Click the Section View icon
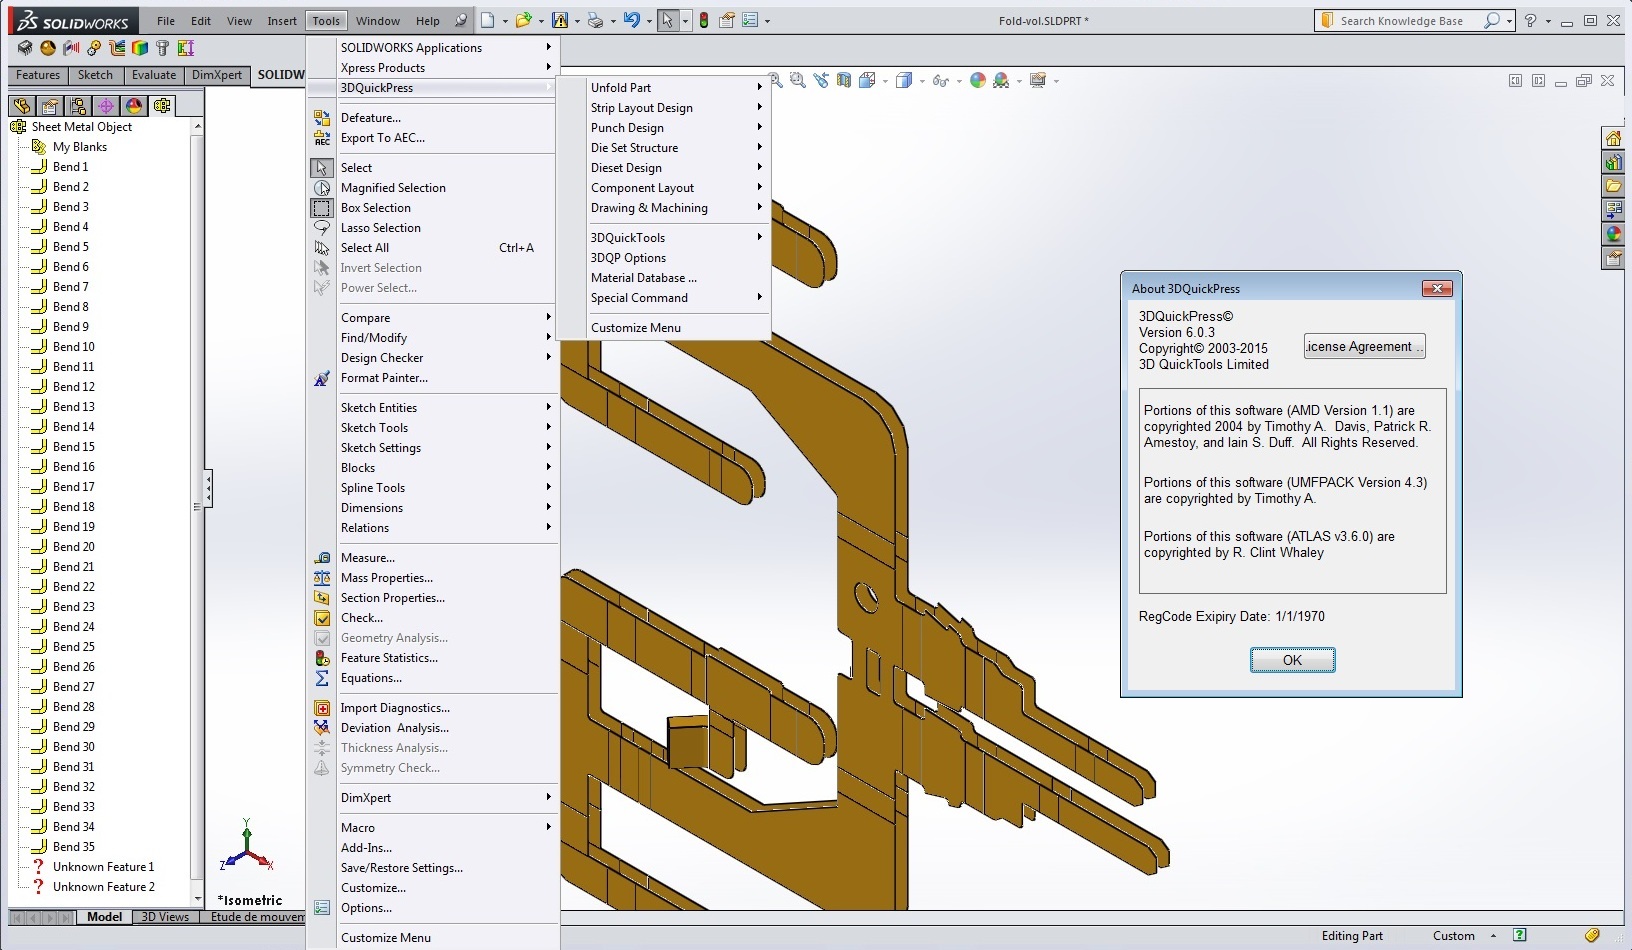This screenshot has height=950, width=1632. 844,80
